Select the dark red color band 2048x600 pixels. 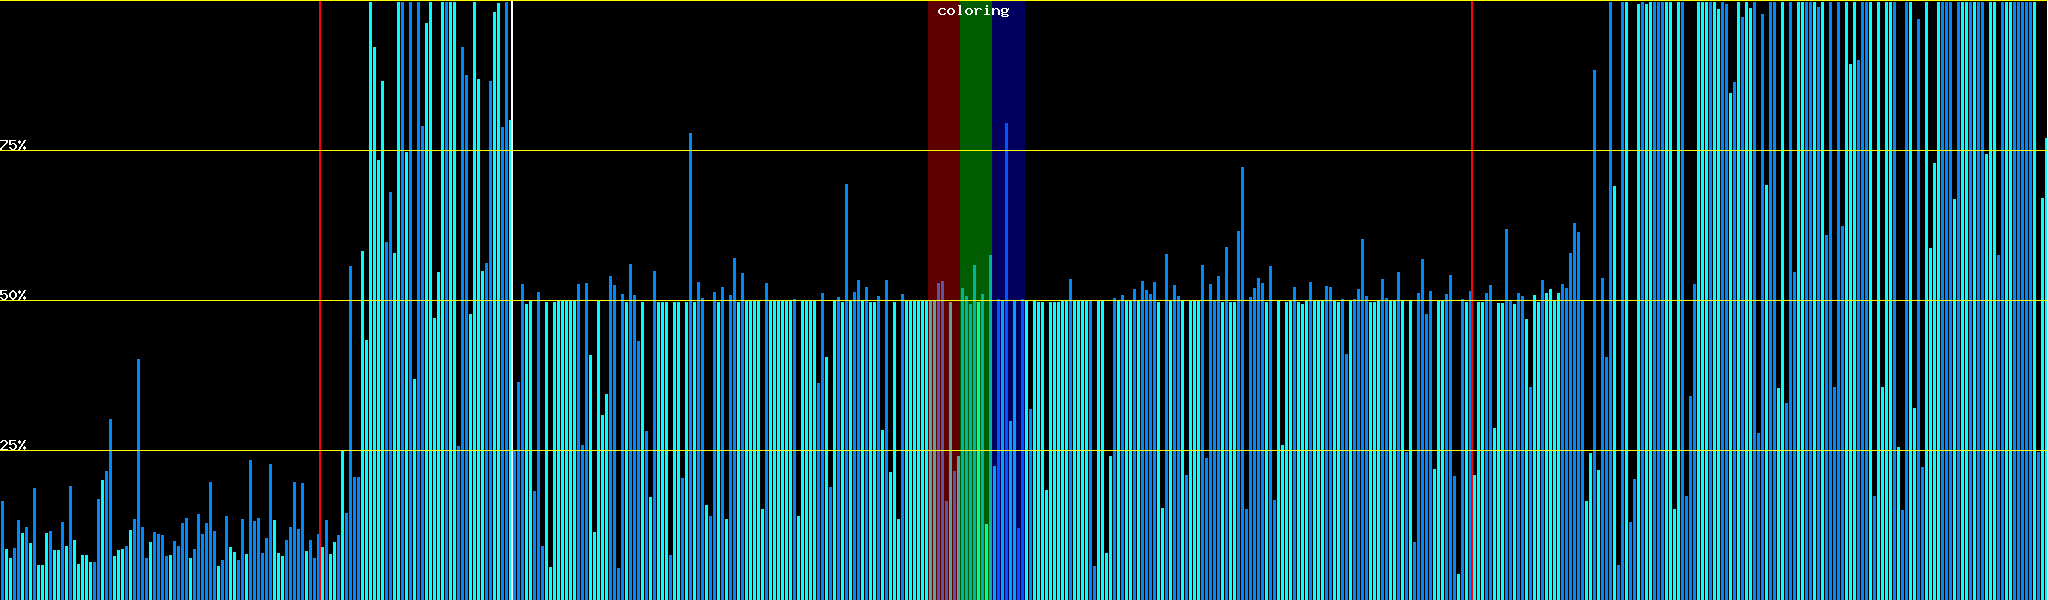(x=943, y=150)
